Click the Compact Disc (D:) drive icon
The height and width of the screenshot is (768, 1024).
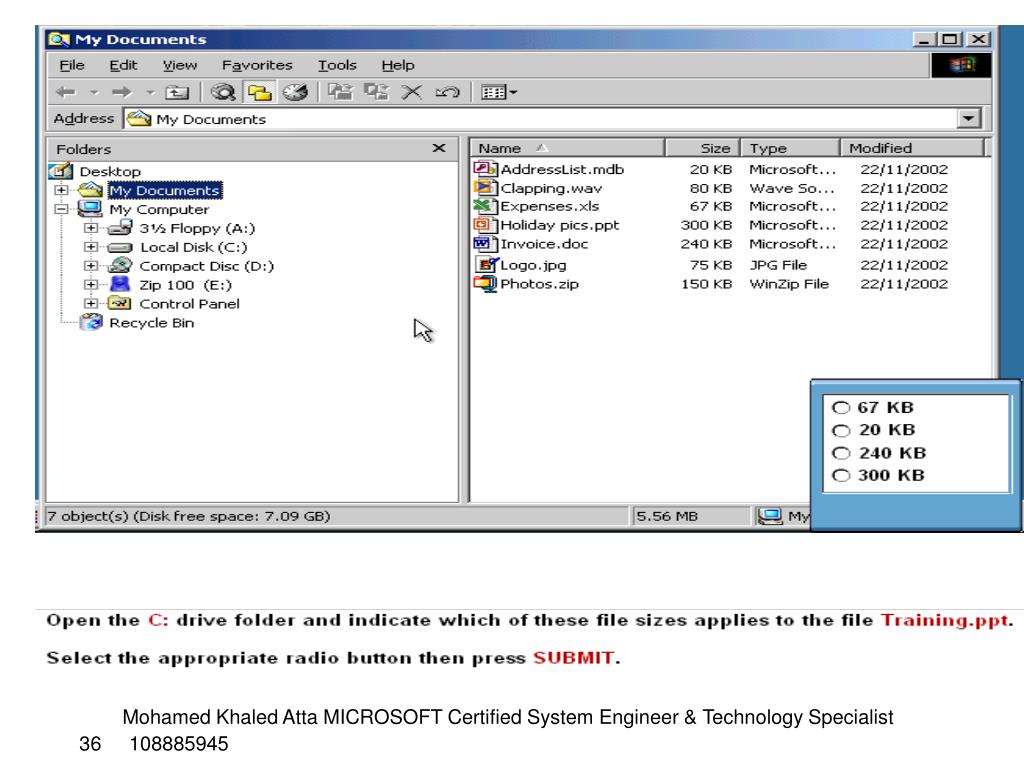[120, 265]
